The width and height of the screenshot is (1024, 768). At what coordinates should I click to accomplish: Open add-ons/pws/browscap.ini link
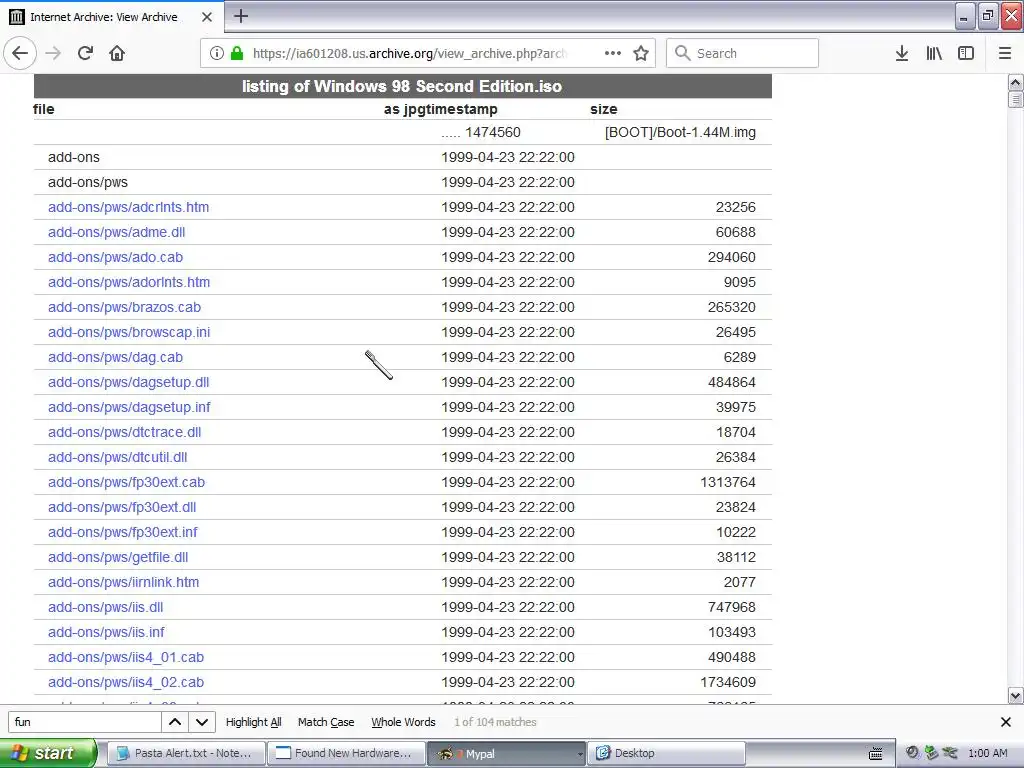pos(129,332)
